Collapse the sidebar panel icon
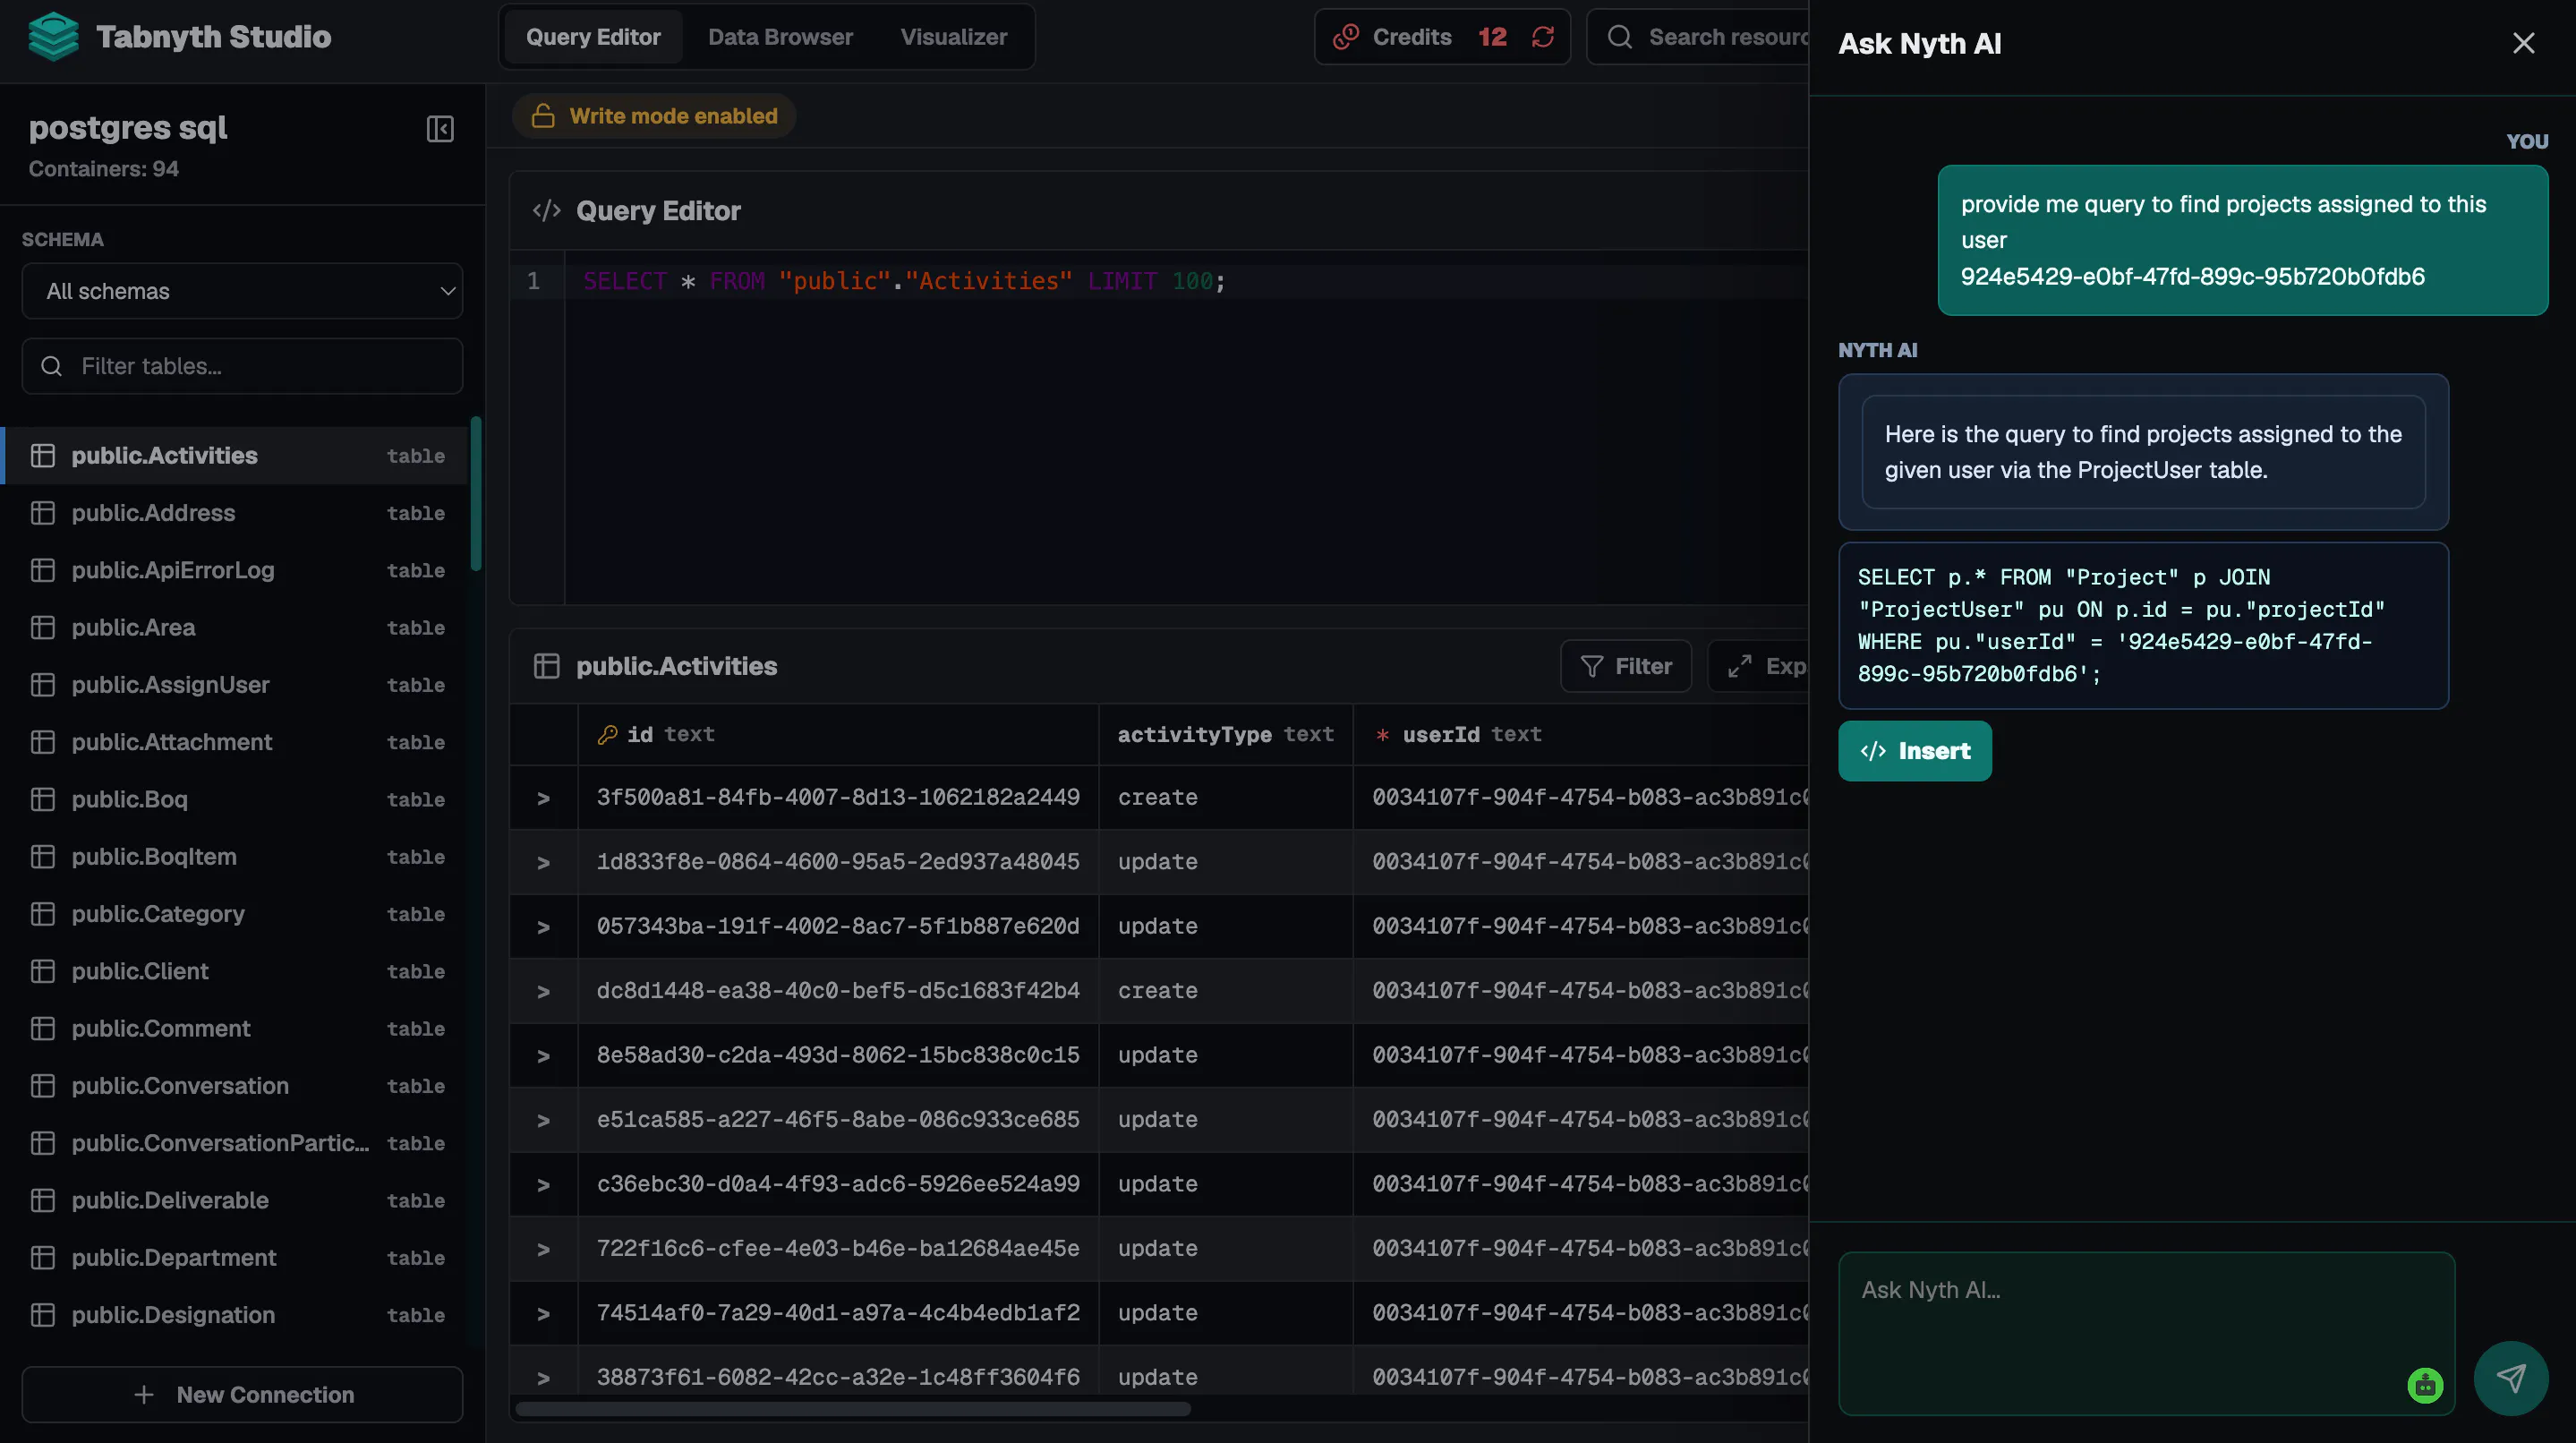This screenshot has width=2576, height=1443. 440,129
